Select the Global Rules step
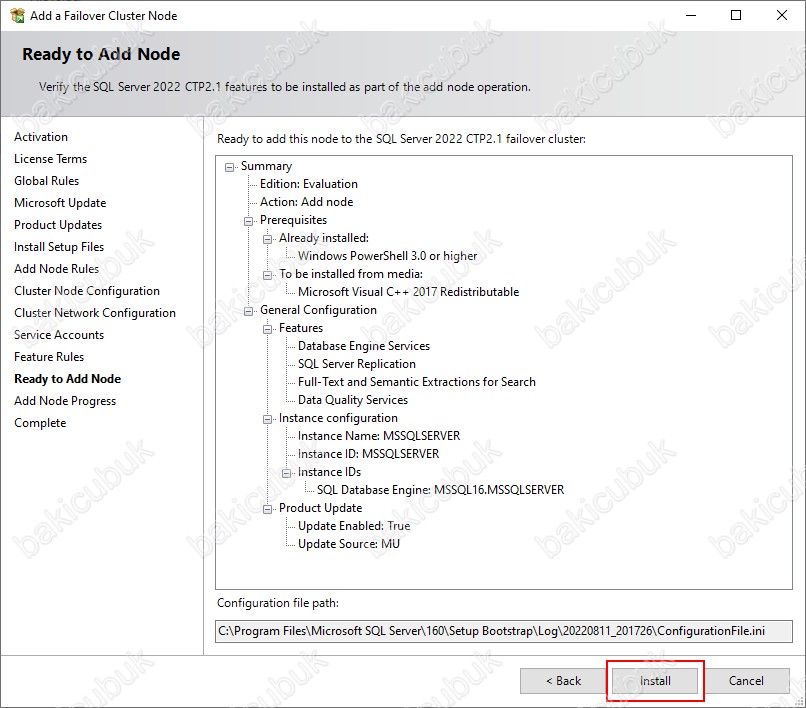The width and height of the screenshot is (806, 708). coord(46,181)
